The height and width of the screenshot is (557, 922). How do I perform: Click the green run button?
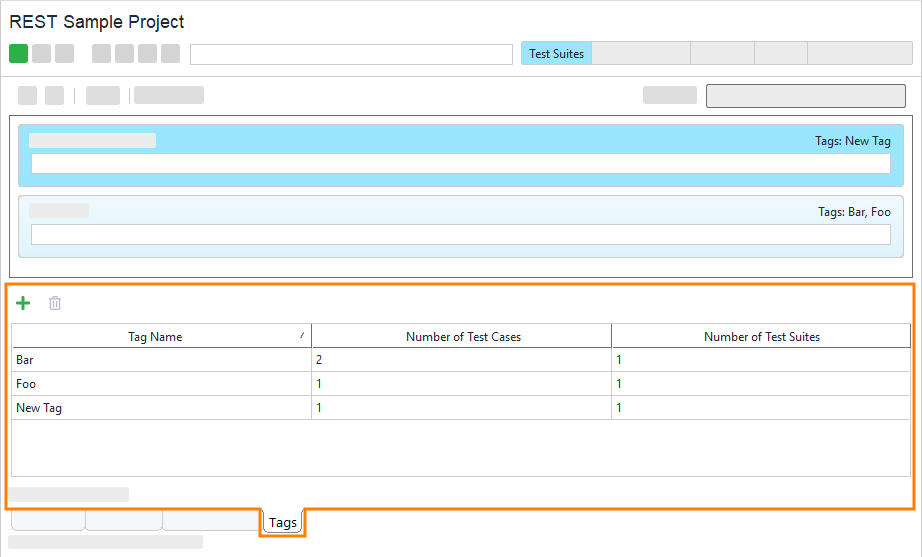pos(18,54)
